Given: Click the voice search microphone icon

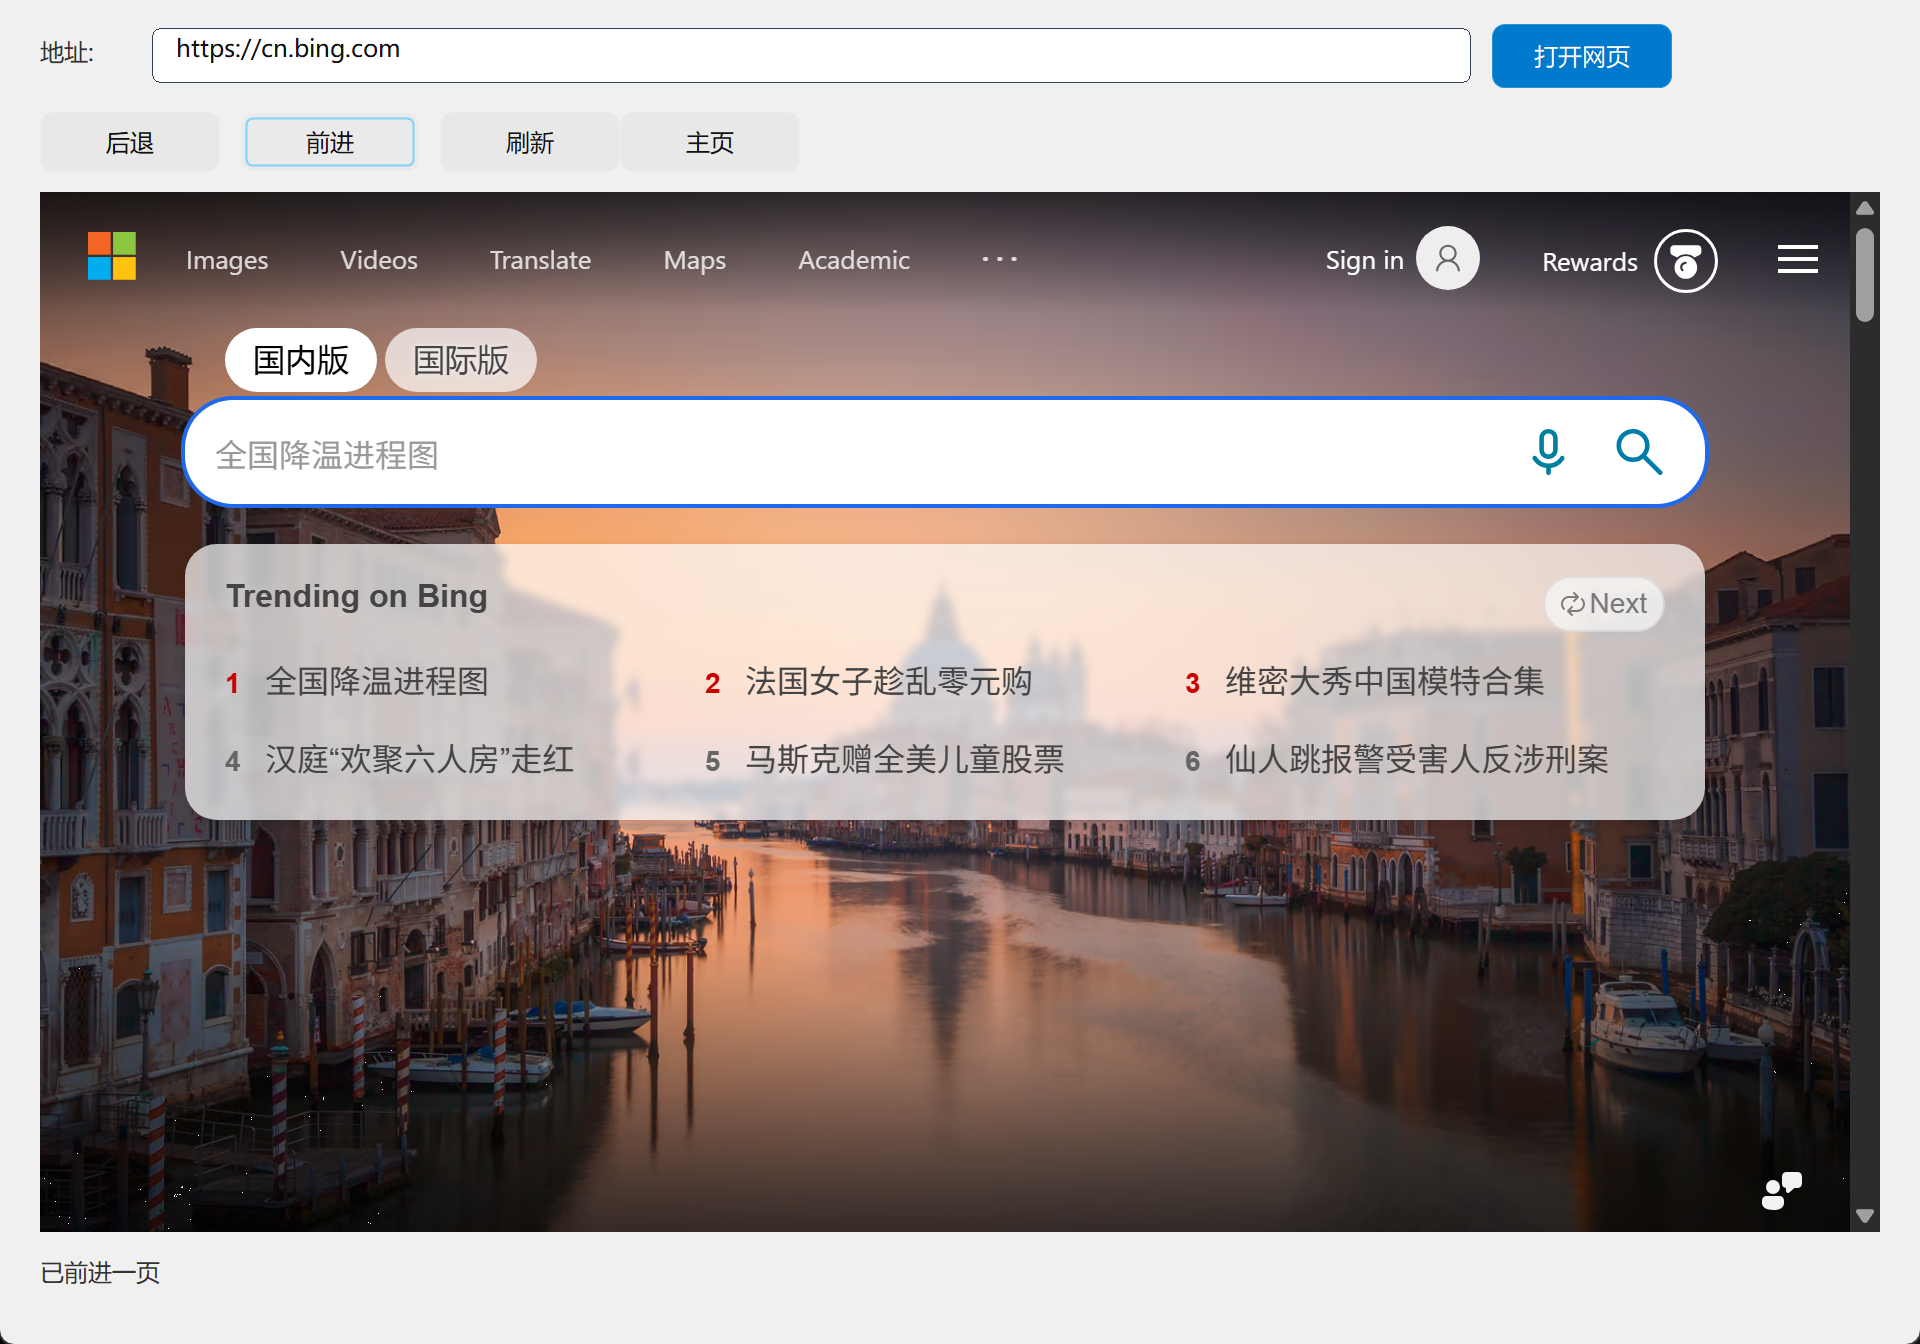Looking at the screenshot, I should (x=1548, y=452).
